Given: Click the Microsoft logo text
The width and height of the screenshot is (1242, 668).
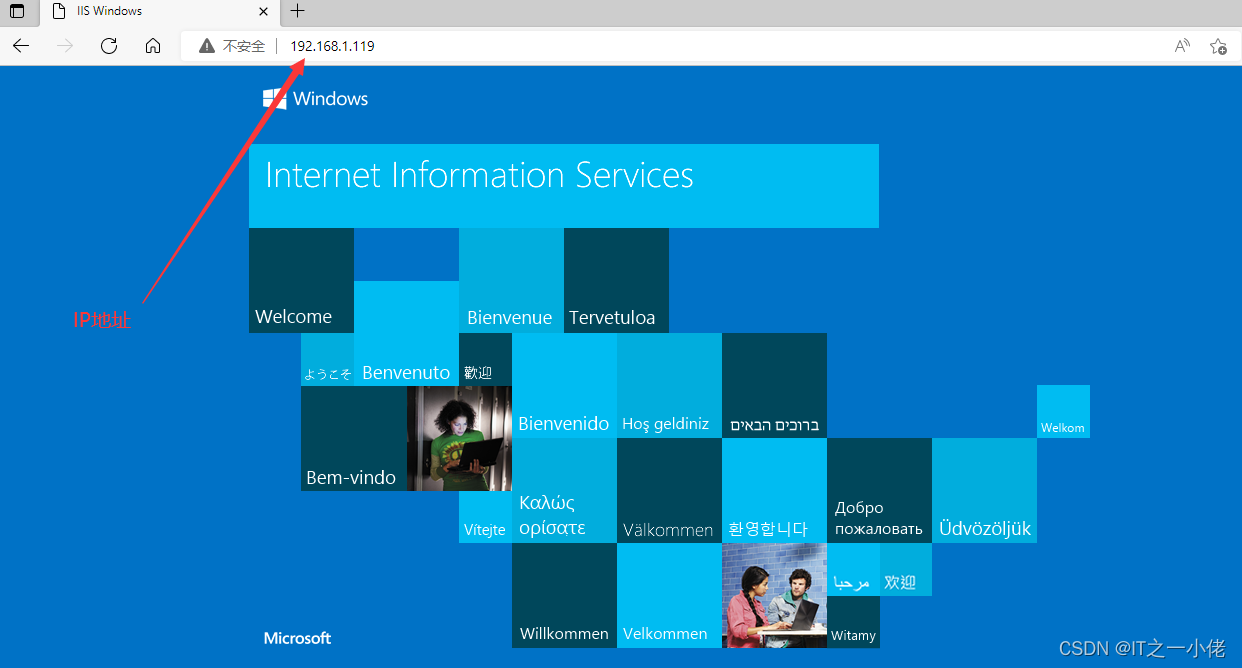Looking at the screenshot, I should click(x=297, y=638).
